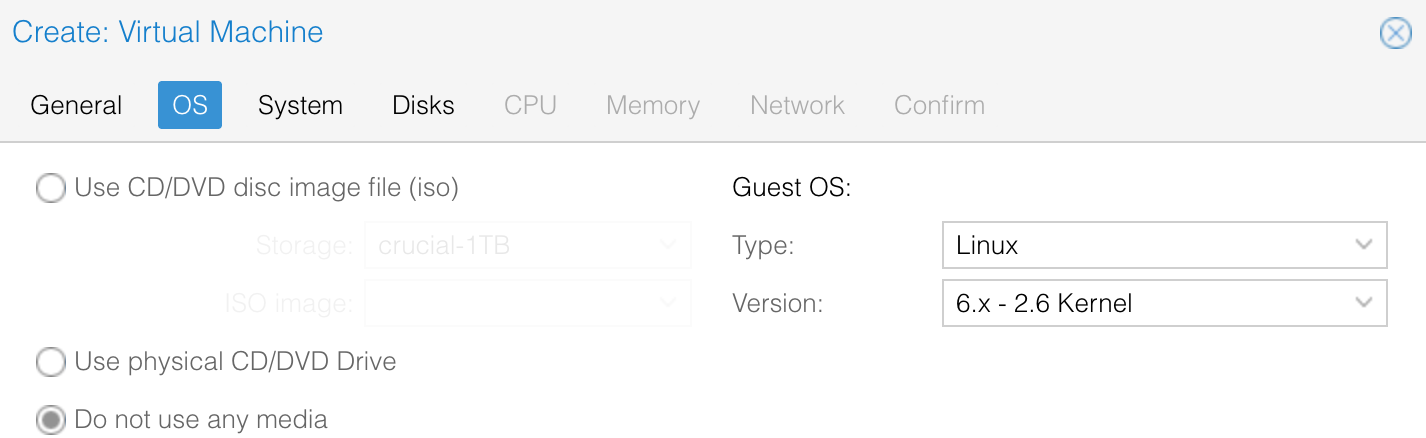Select the Do not use any media radio button
Screen dimensions: 1426x438
(50, 420)
